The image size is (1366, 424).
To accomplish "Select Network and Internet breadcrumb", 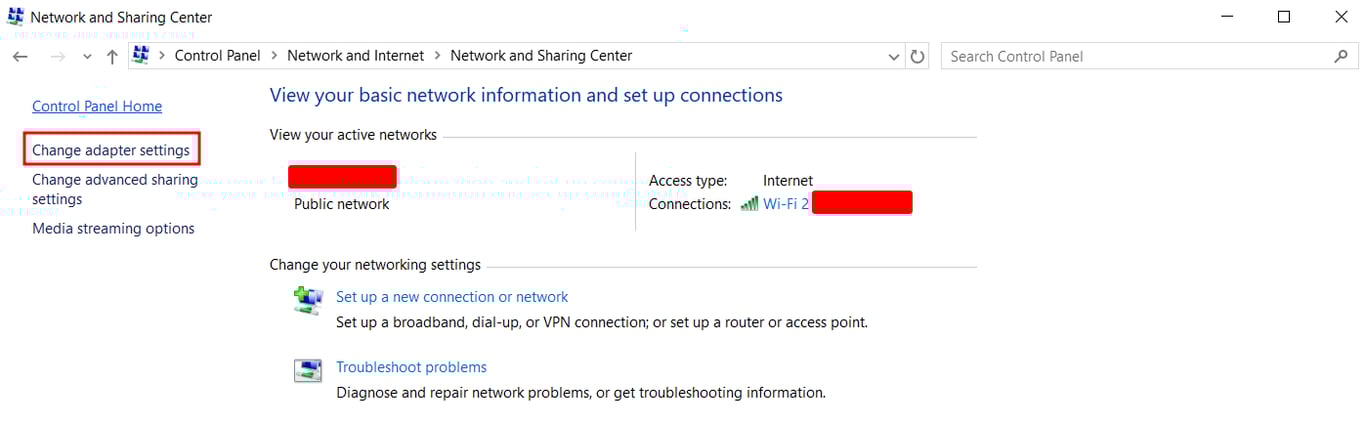I will pyautogui.click(x=355, y=56).
